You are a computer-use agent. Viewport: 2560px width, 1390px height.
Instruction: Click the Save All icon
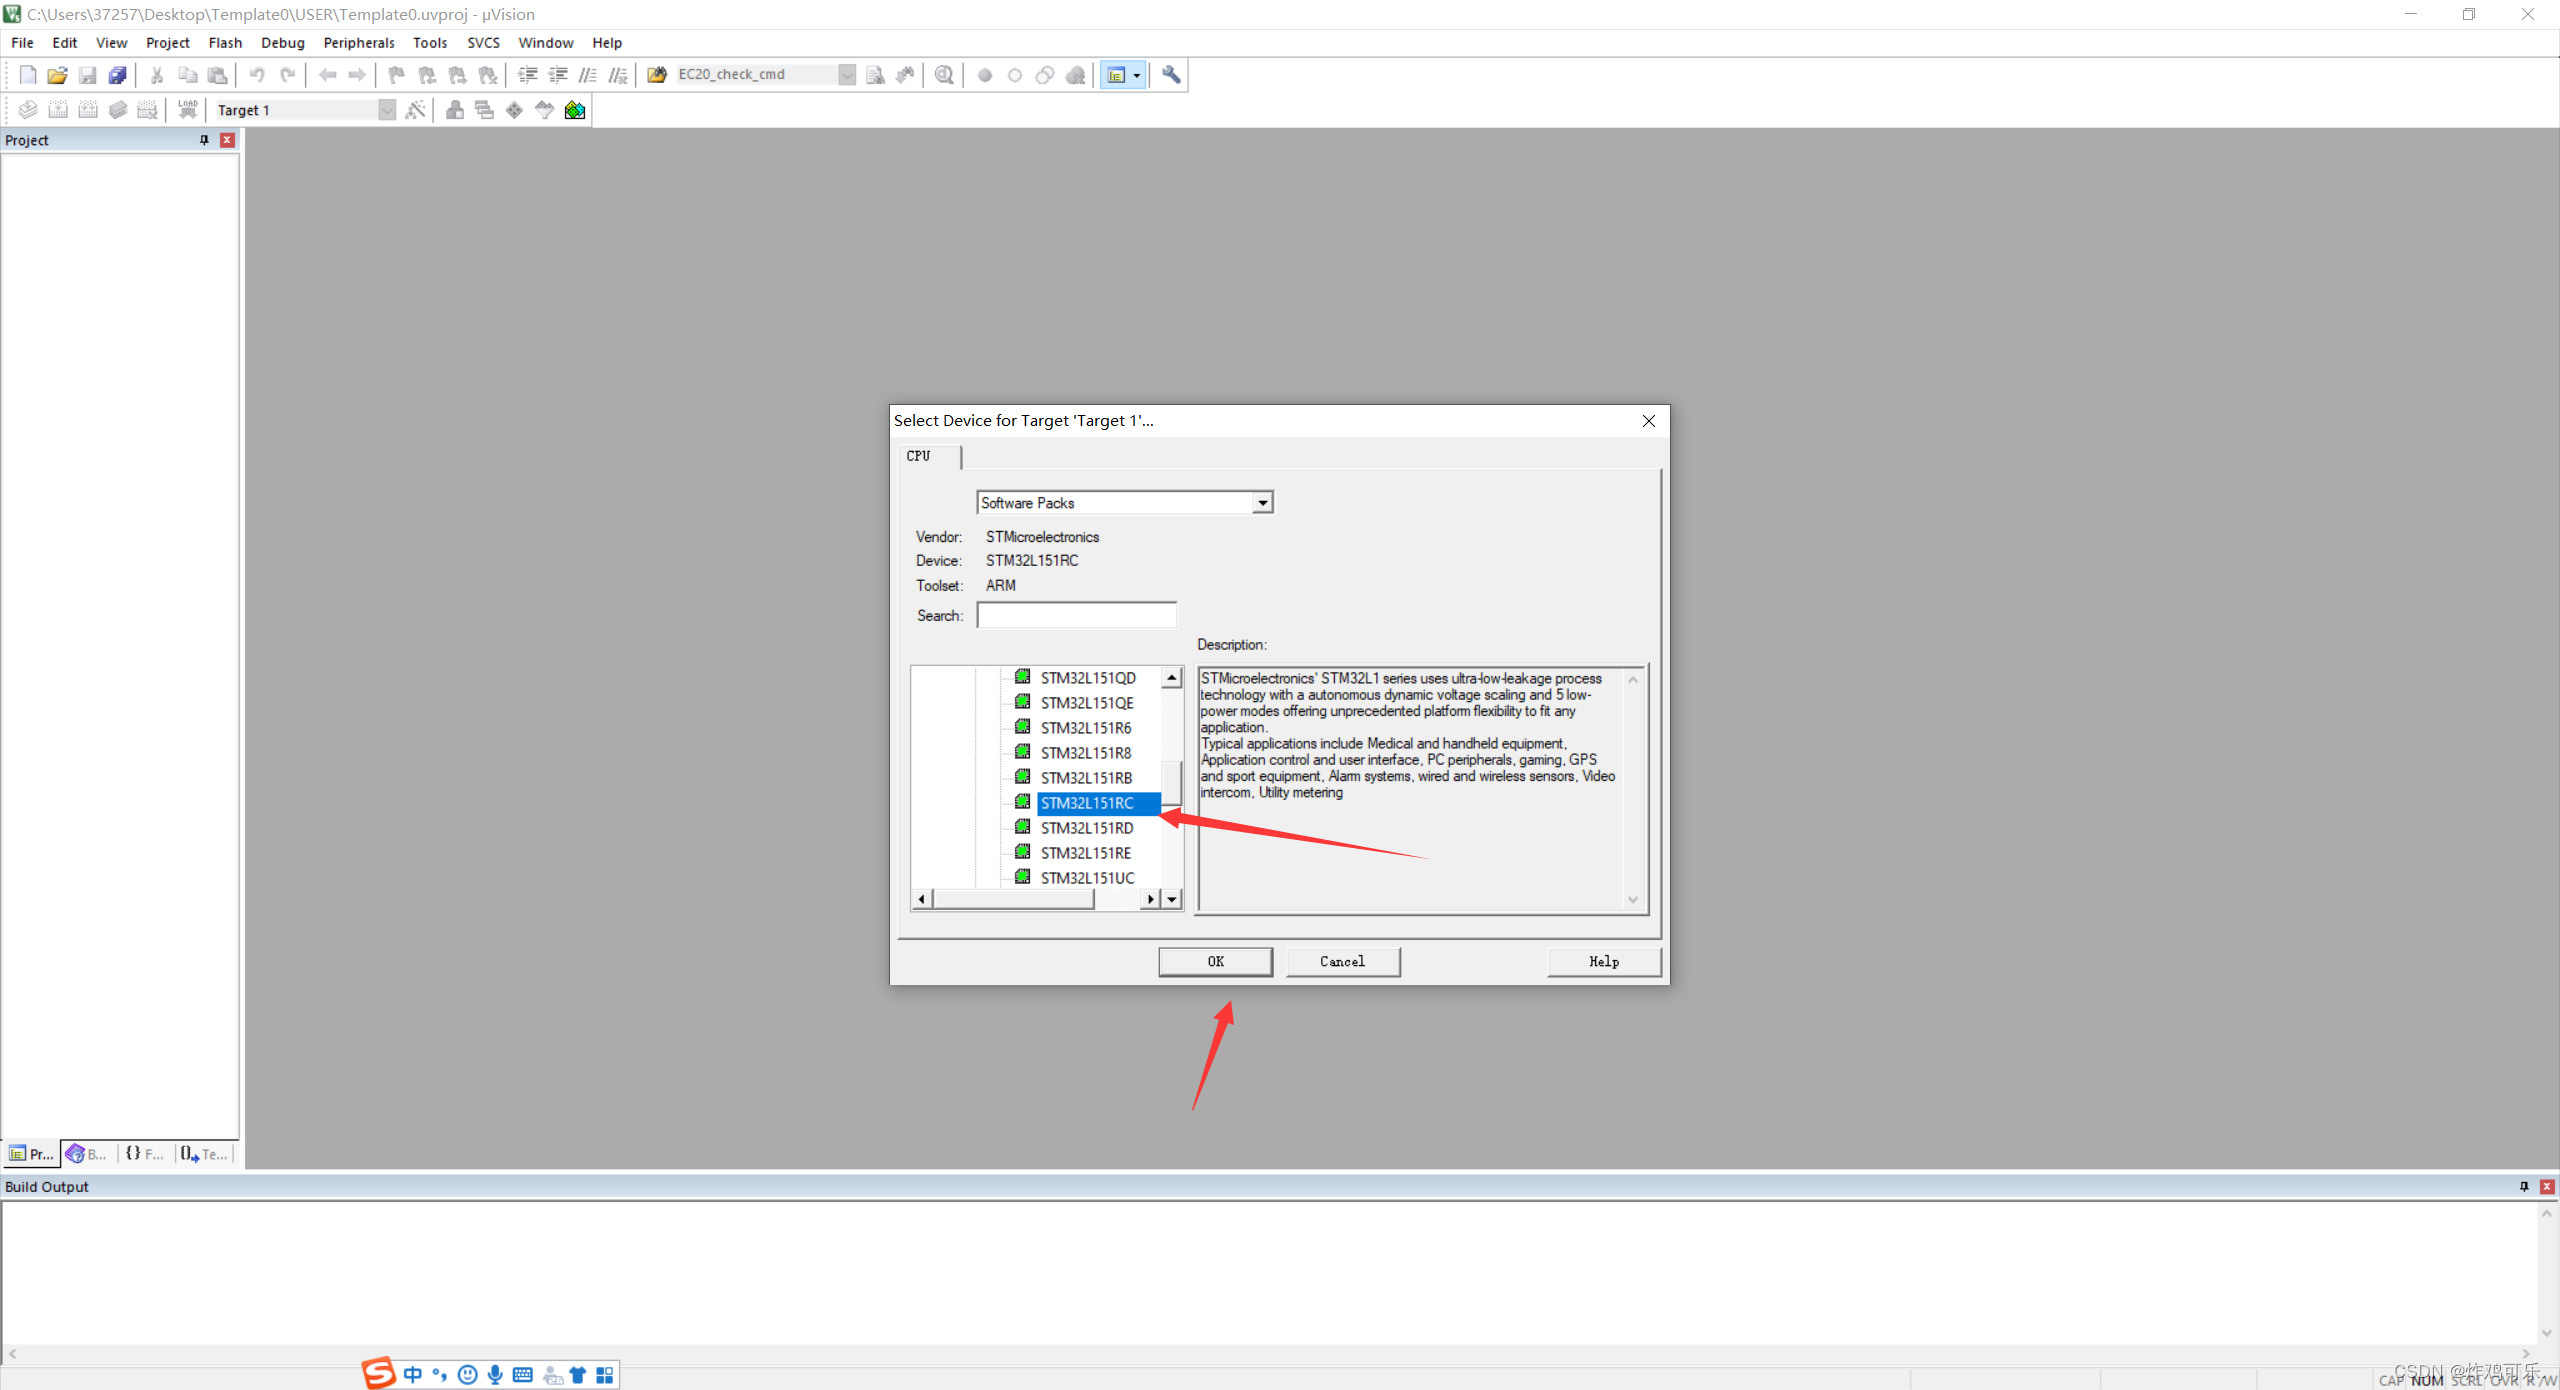click(117, 75)
